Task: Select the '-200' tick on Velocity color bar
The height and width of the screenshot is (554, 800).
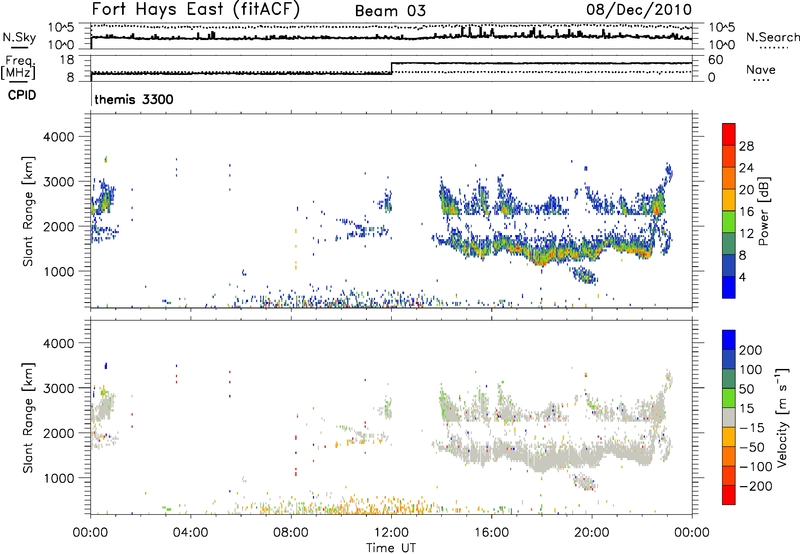Action: (x=754, y=486)
